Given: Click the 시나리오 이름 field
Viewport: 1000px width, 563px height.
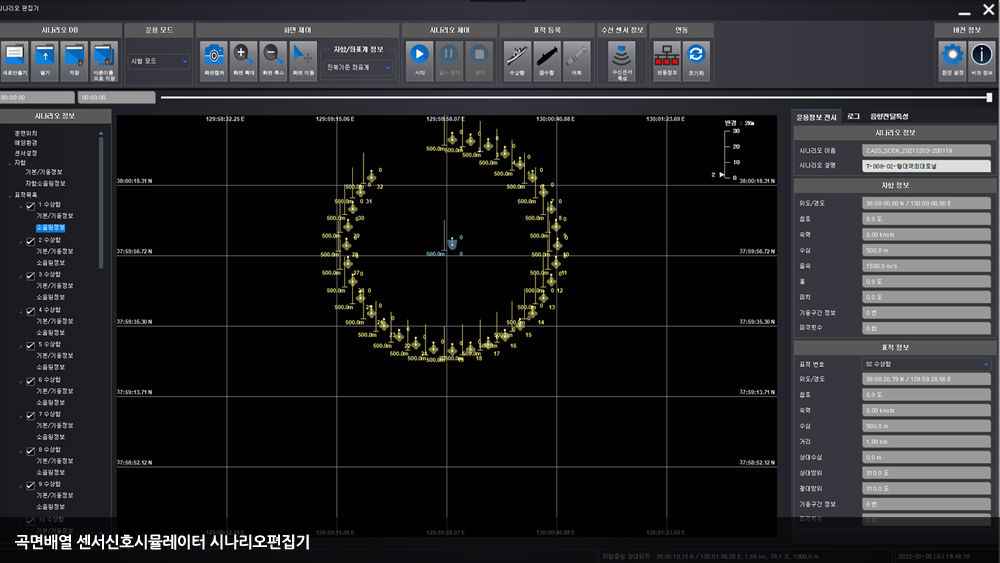Looking at the screenshot, I should click(x=926, y=150).
